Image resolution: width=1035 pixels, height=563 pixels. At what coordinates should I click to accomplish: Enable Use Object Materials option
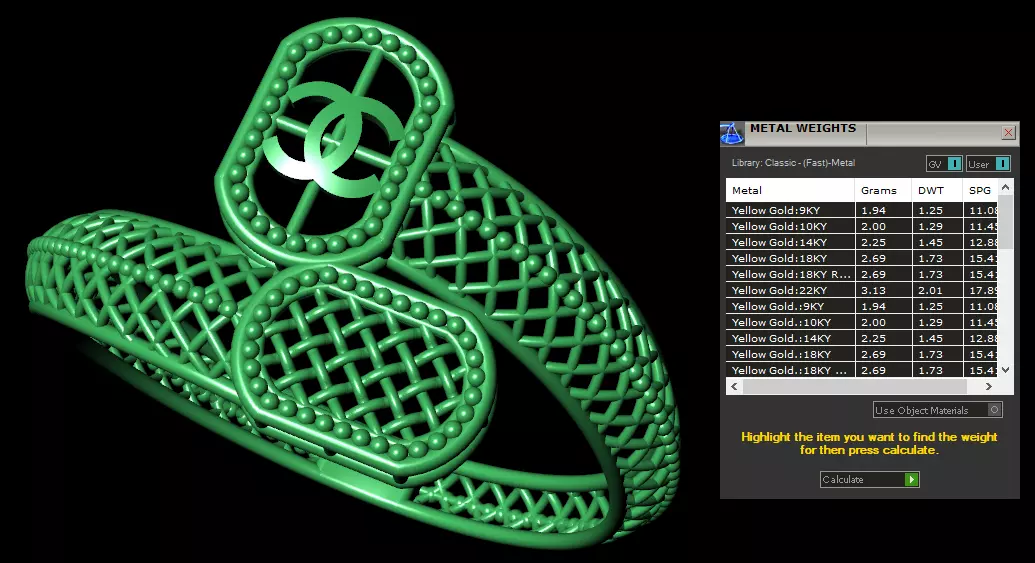point(937,410)
